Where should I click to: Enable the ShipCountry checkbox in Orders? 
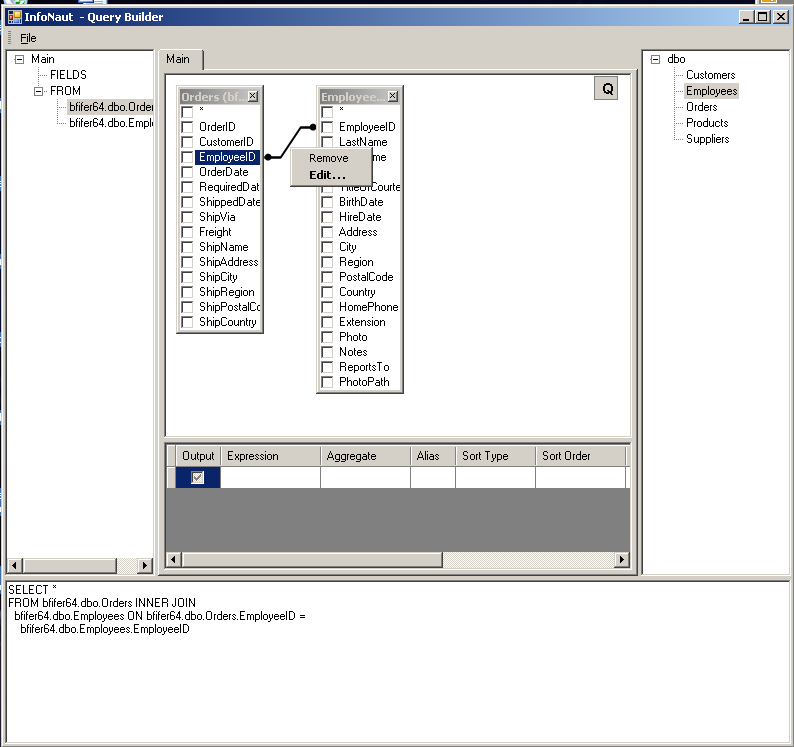coord(187,322)
